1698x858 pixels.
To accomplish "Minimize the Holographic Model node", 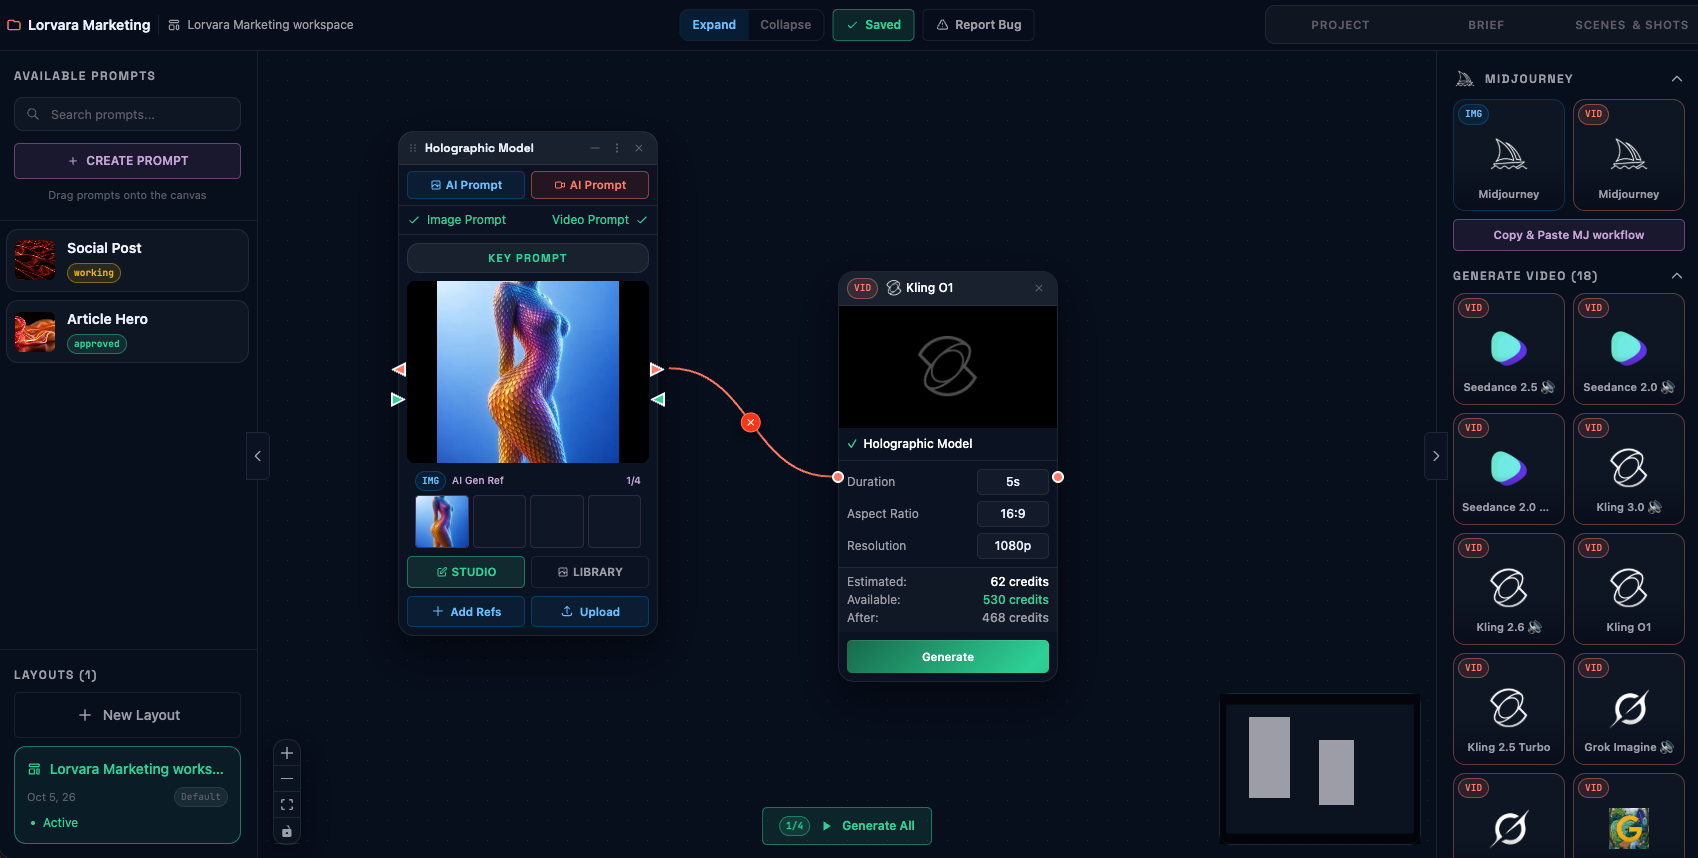I will 595,148.
